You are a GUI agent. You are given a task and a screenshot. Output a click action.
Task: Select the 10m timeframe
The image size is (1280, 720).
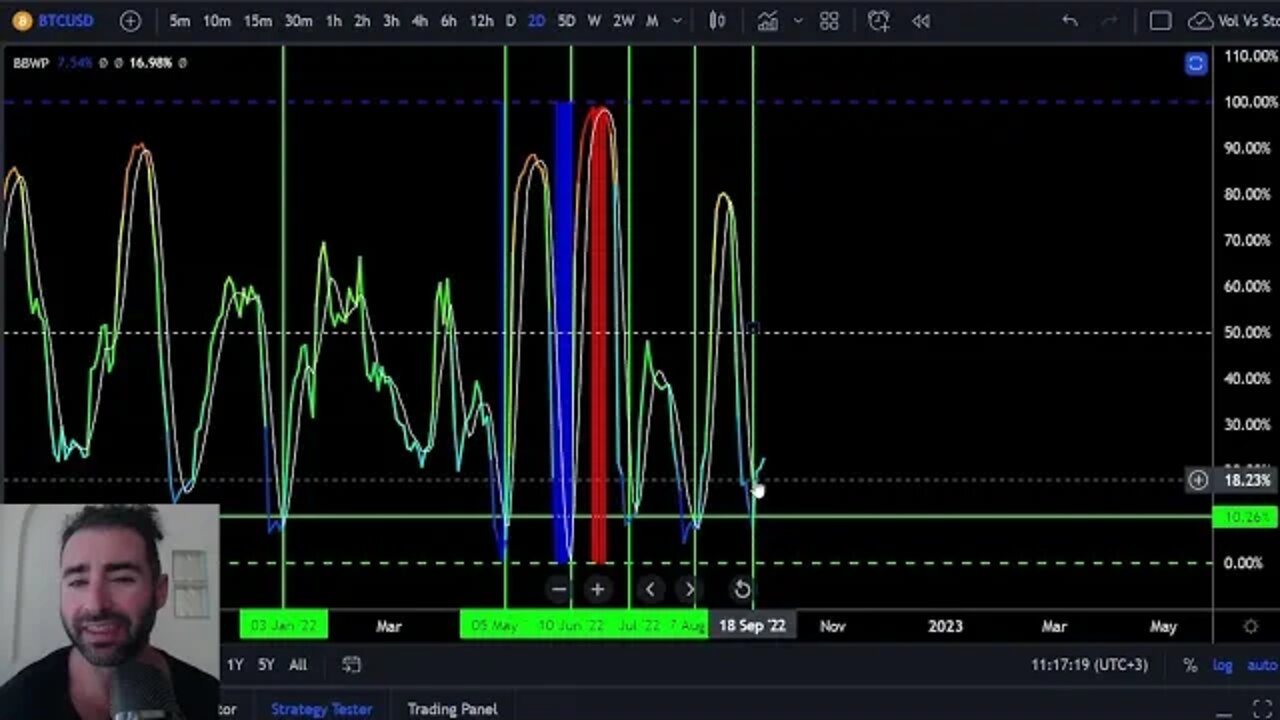(216, 20)
